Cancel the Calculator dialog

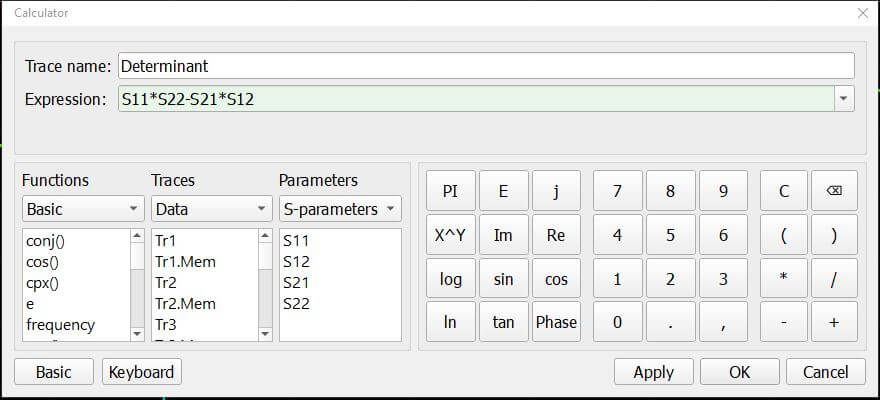tap(826, 372)
